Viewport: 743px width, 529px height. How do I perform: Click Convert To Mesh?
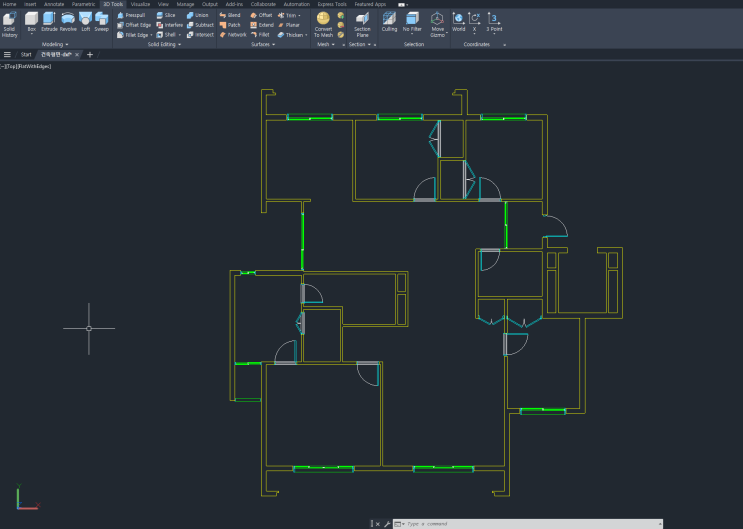coord(323,25)
